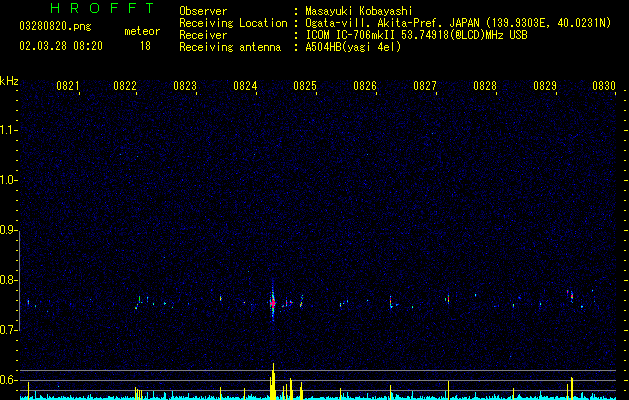This screenshot has width=629, height=400.
Task: Click the Receiving Location label
Action: pyautogui.click(x=233, y=23)
